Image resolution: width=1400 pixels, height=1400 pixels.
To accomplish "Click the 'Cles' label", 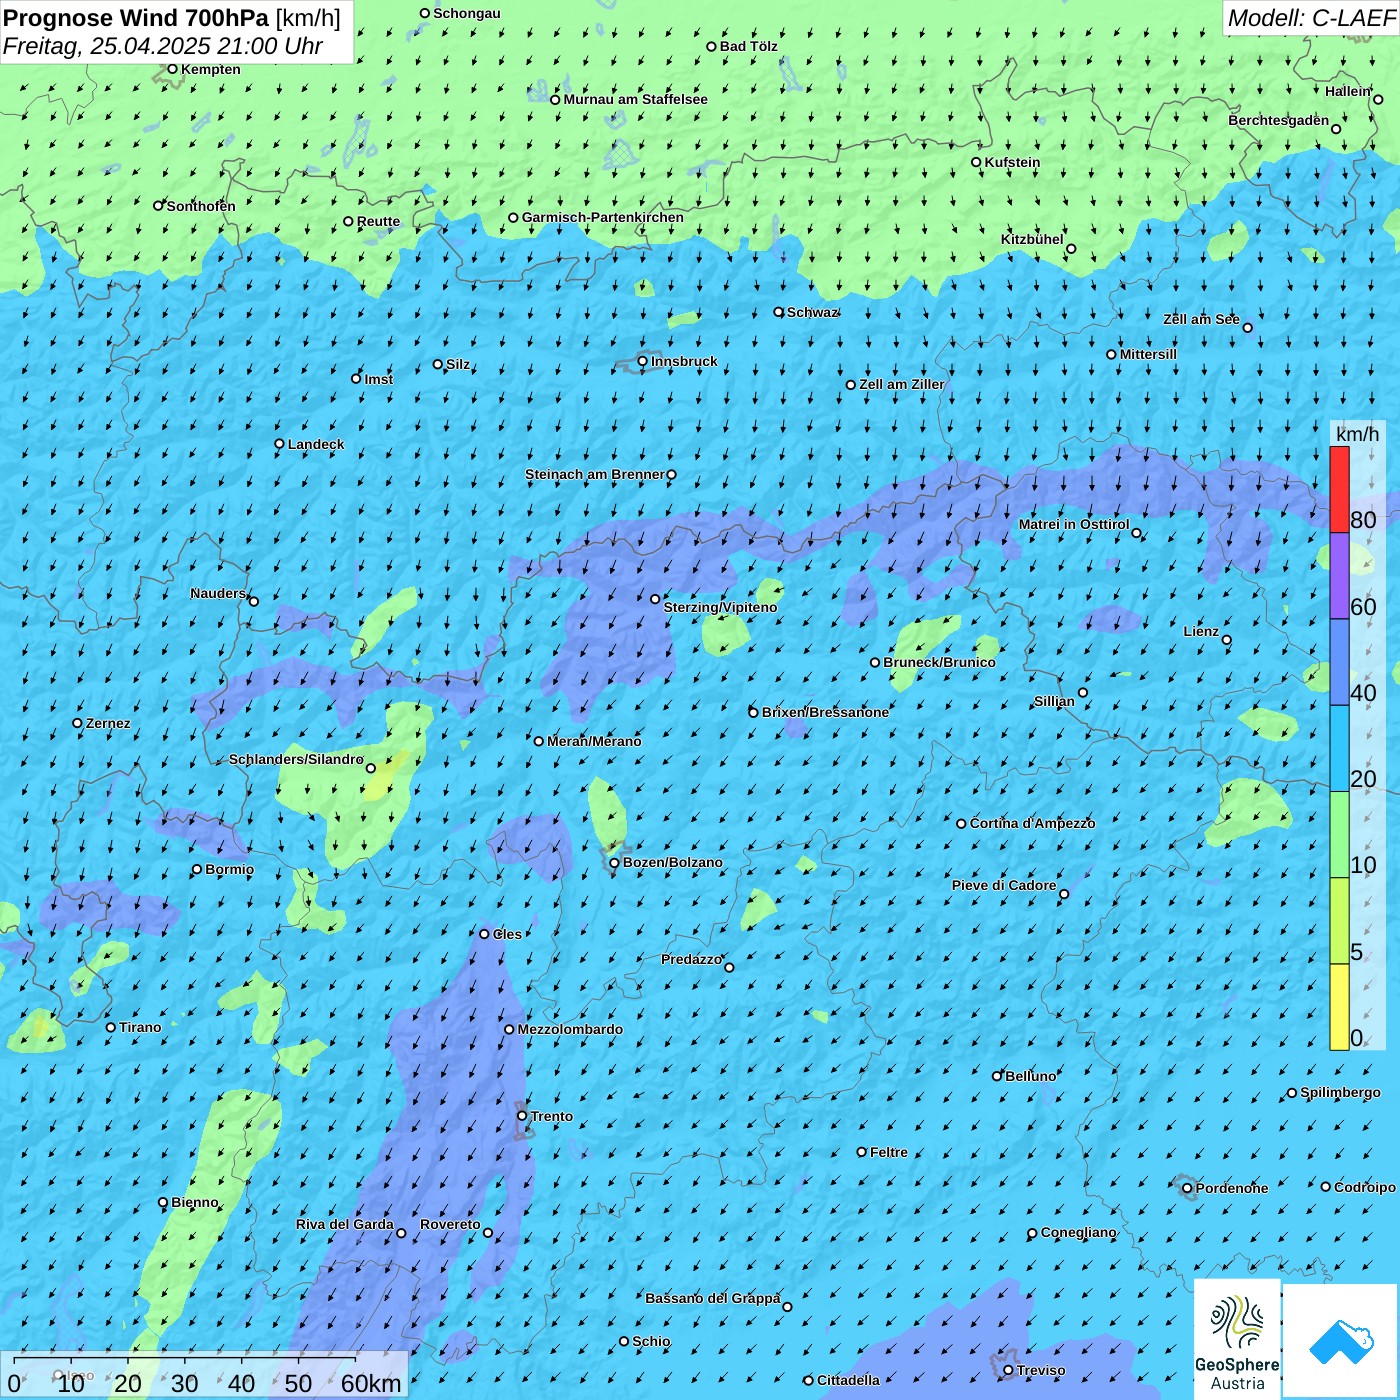I will pos(507,934).
